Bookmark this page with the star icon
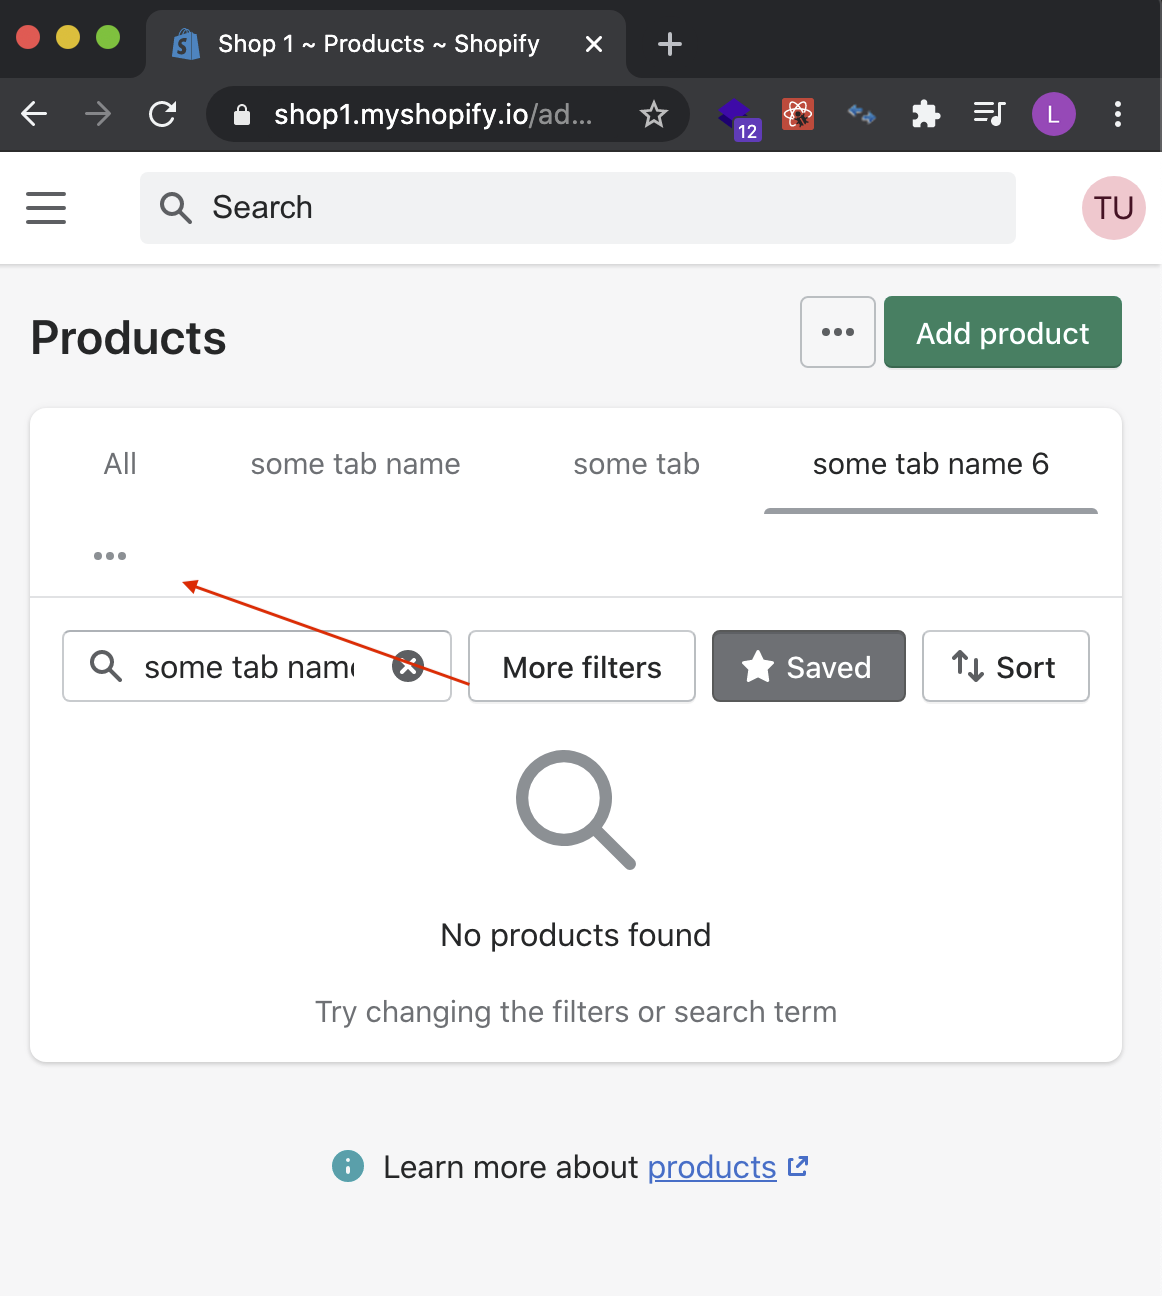1162x1296 pixels. pos(654,114)
